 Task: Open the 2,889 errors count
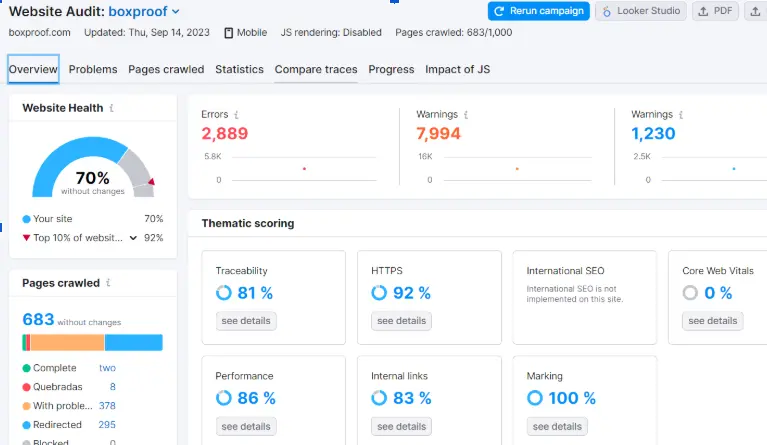225,134
